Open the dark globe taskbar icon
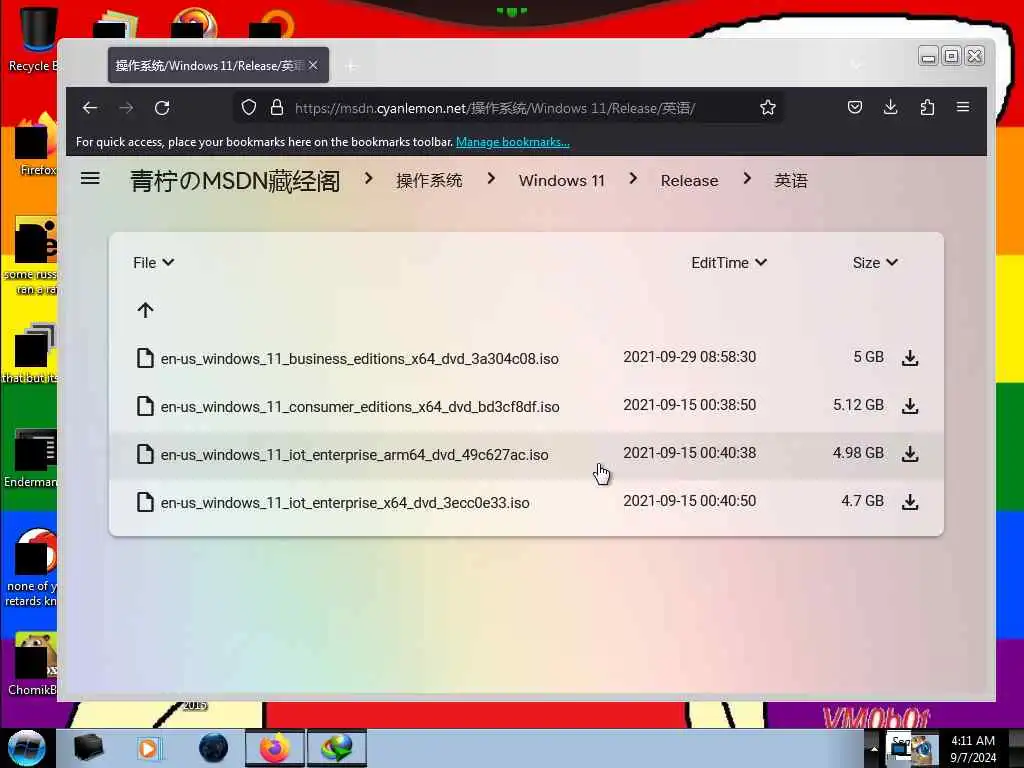The width and height of the screenshot is (1024, 768). coord(214,748)
